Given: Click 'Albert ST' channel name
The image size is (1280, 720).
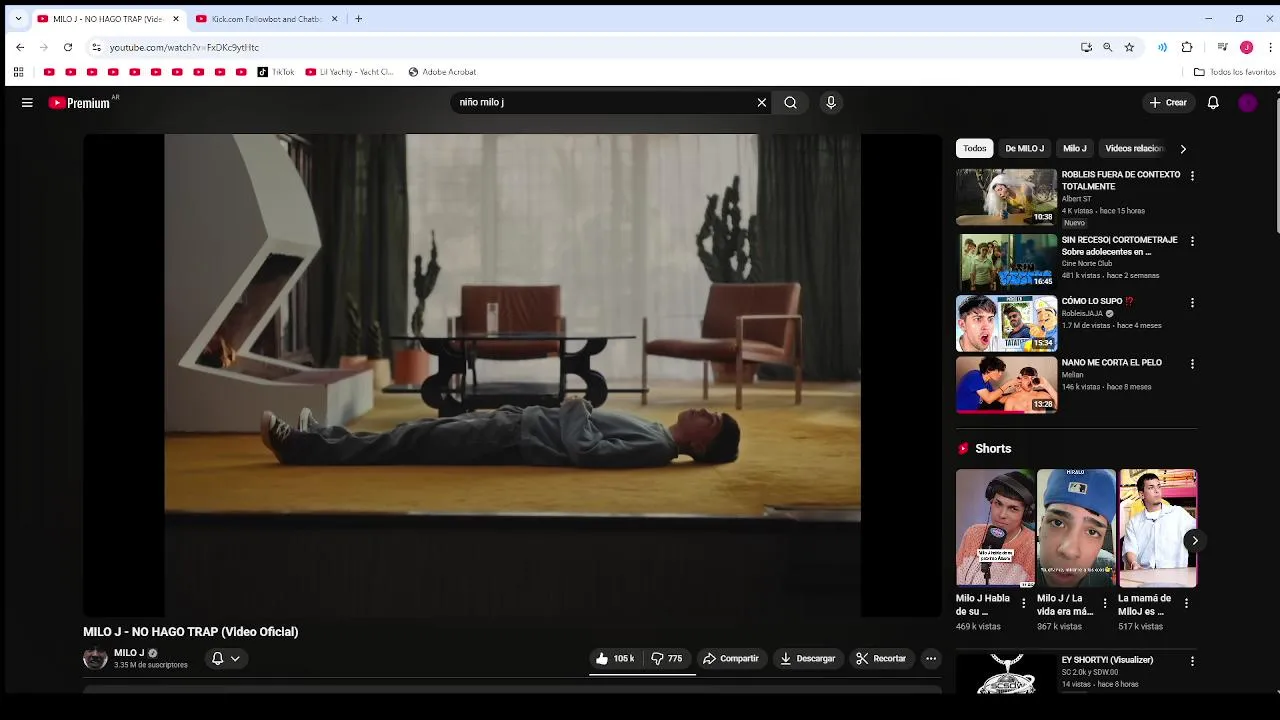Looking at the screenshot, I should (x=1076, y=199).
